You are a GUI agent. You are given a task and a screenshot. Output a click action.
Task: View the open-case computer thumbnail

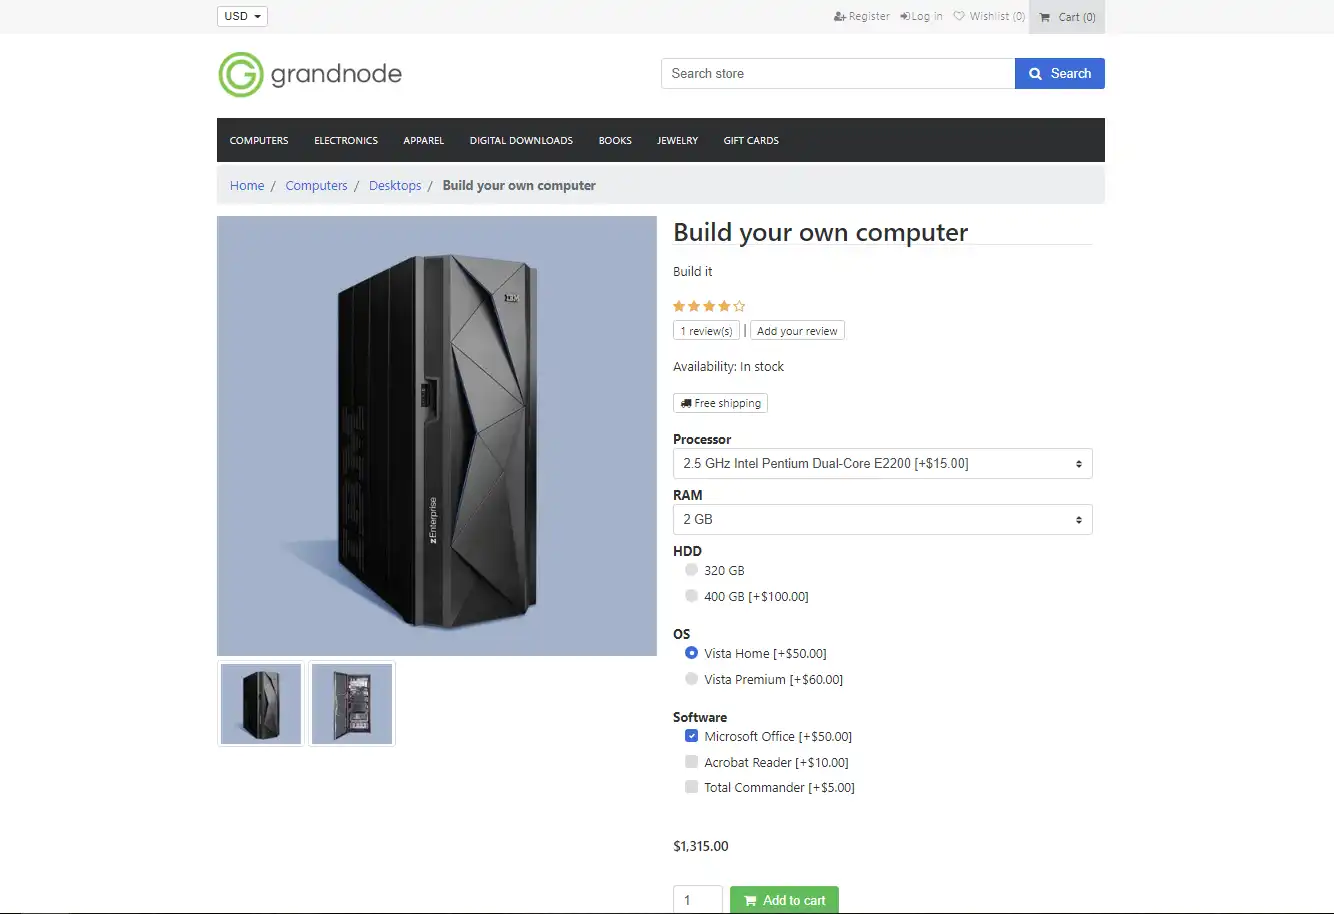click(x=352, y=704)
